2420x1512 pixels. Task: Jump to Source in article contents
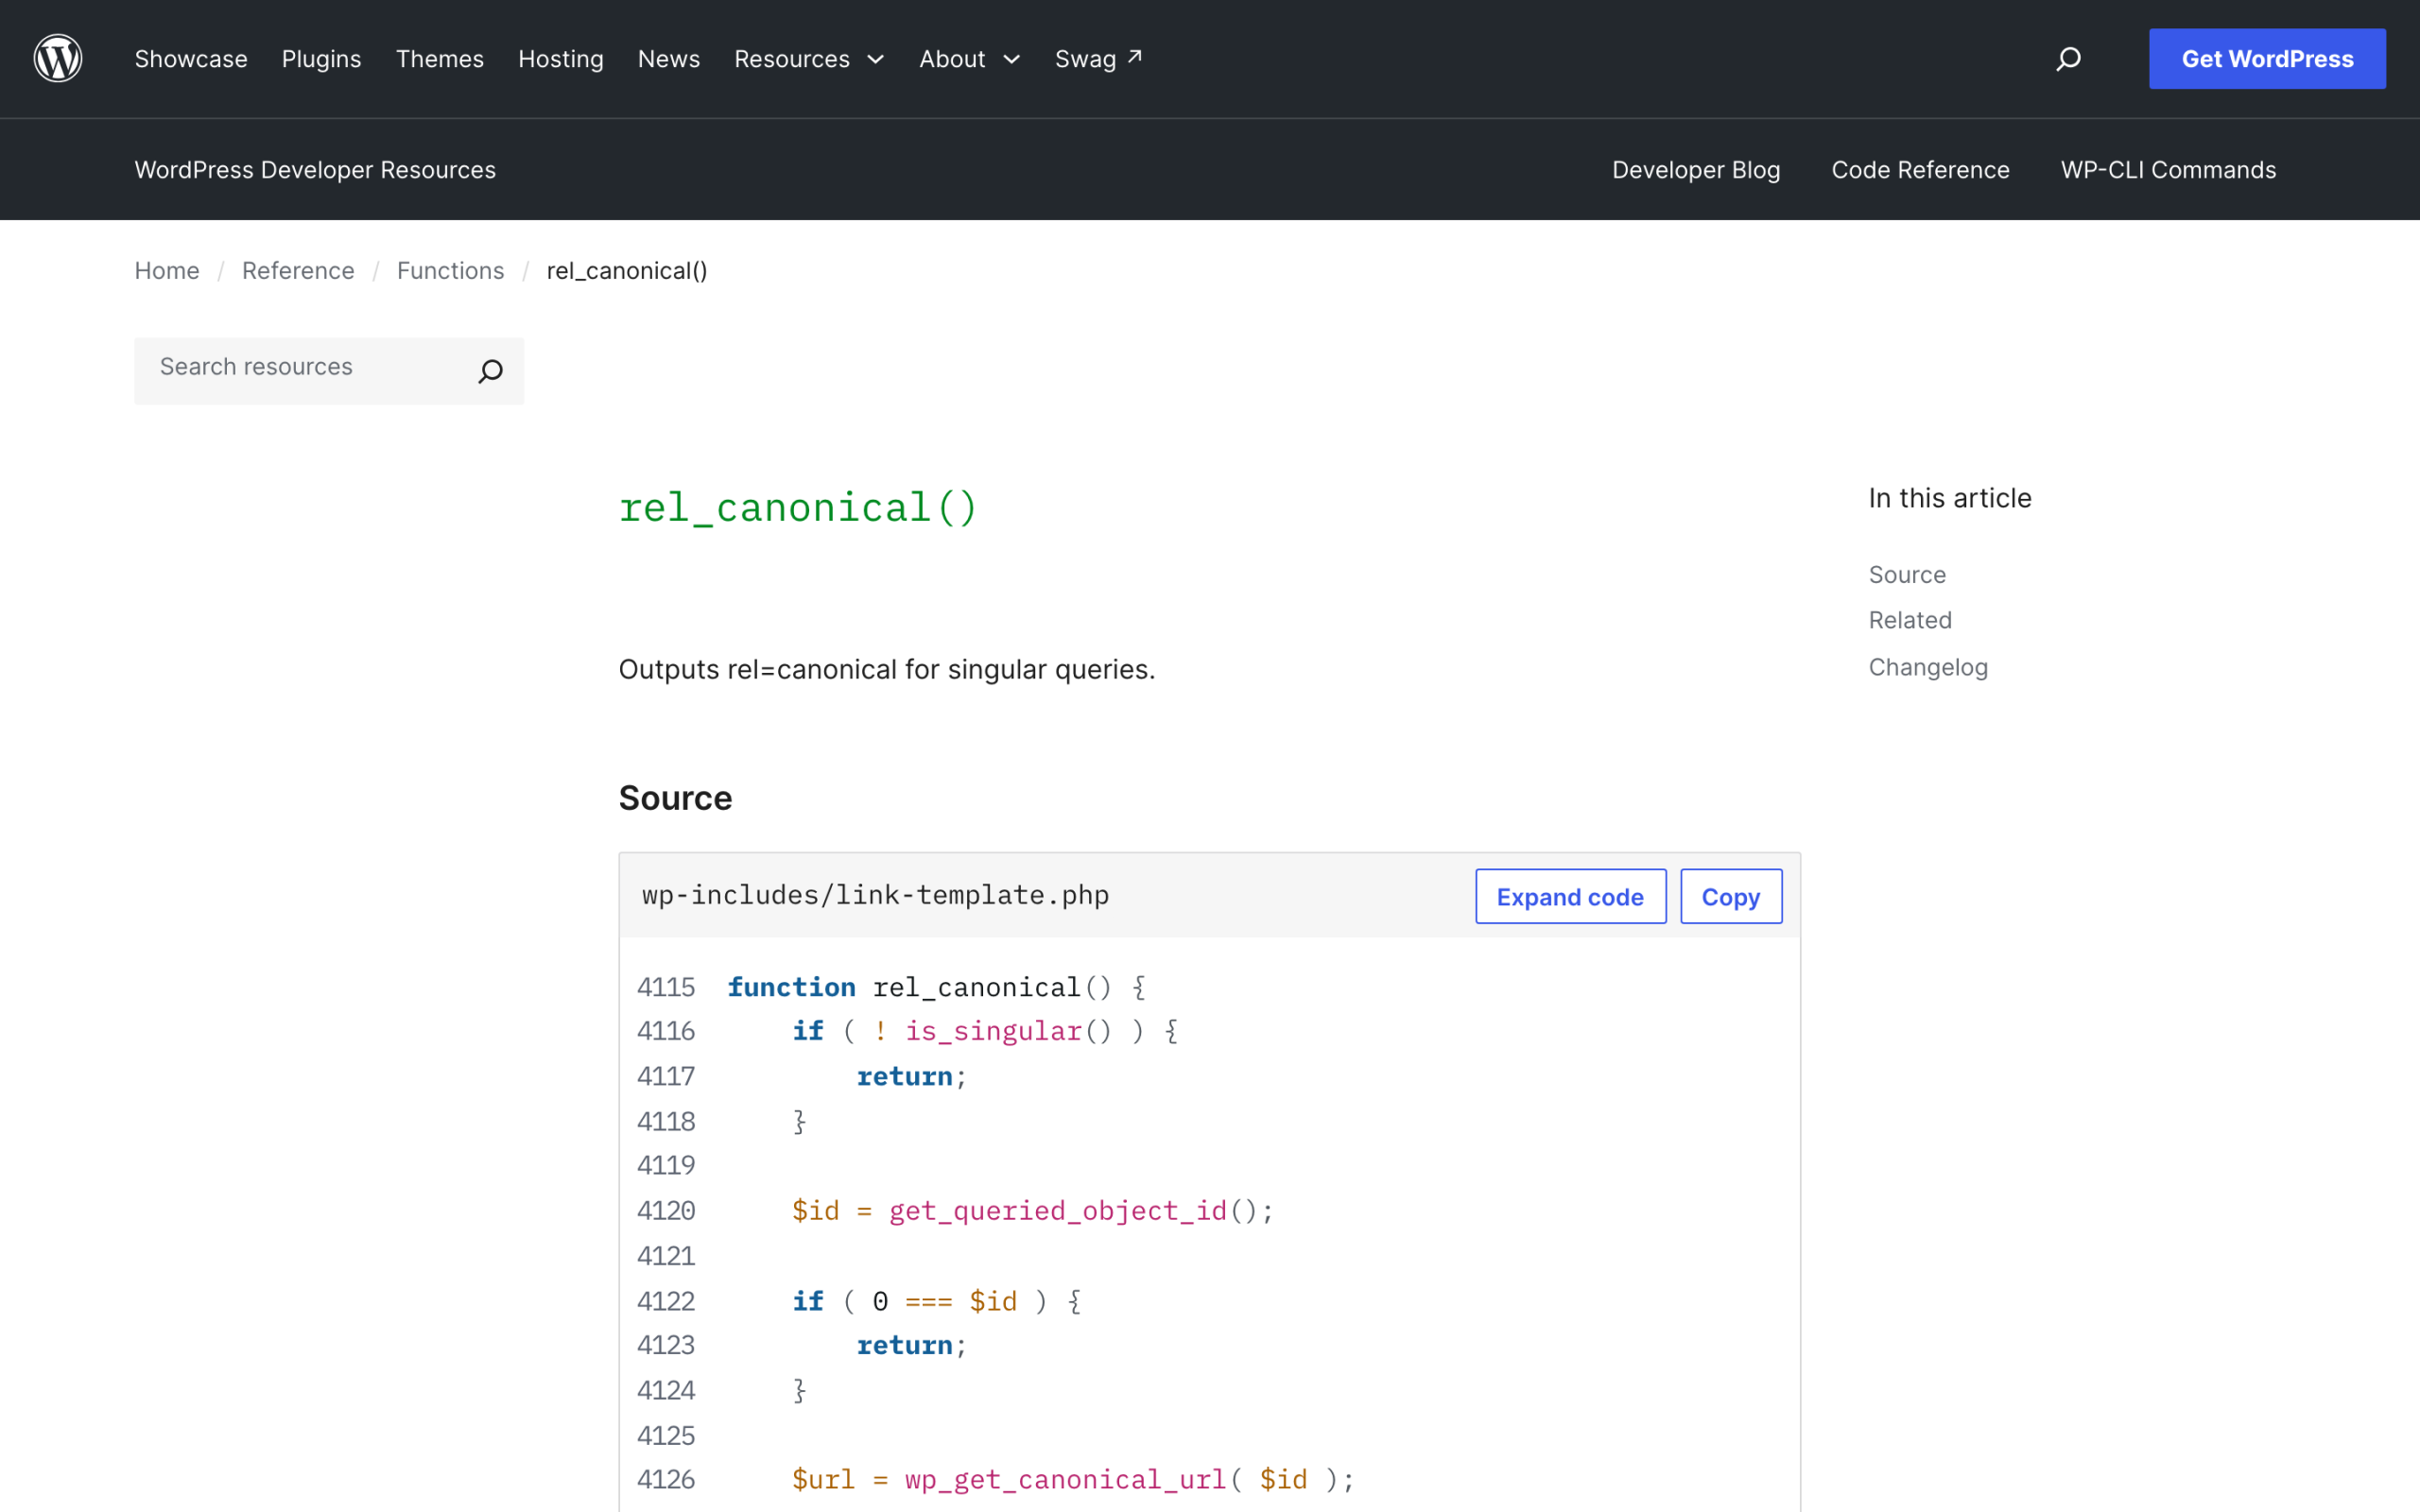(x=1907, y=575)
